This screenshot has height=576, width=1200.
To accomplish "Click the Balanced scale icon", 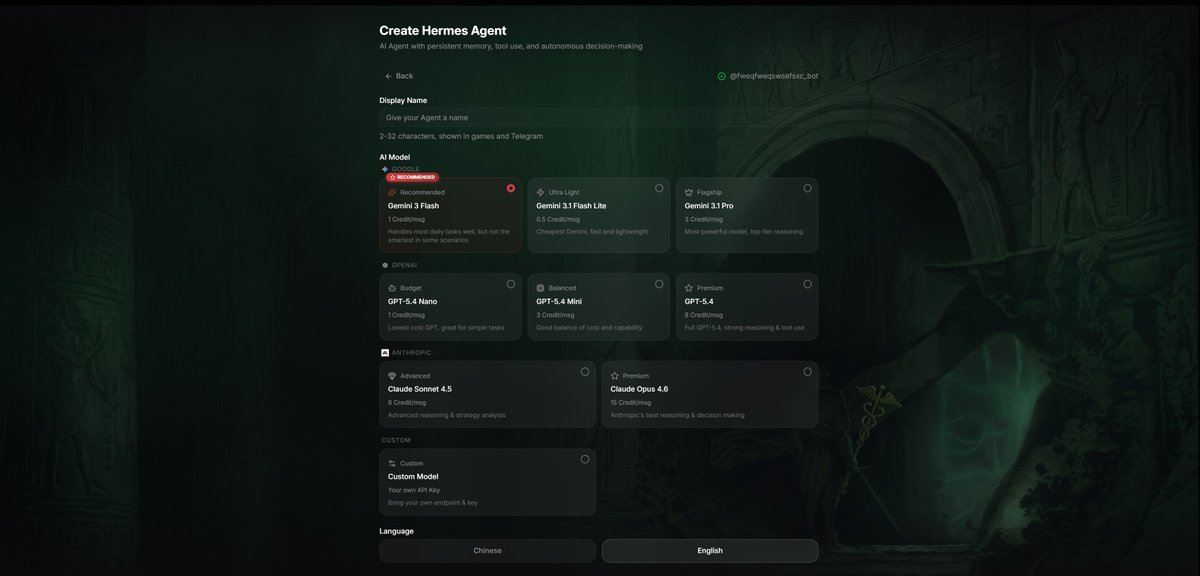I will click(x=540, y=288).
